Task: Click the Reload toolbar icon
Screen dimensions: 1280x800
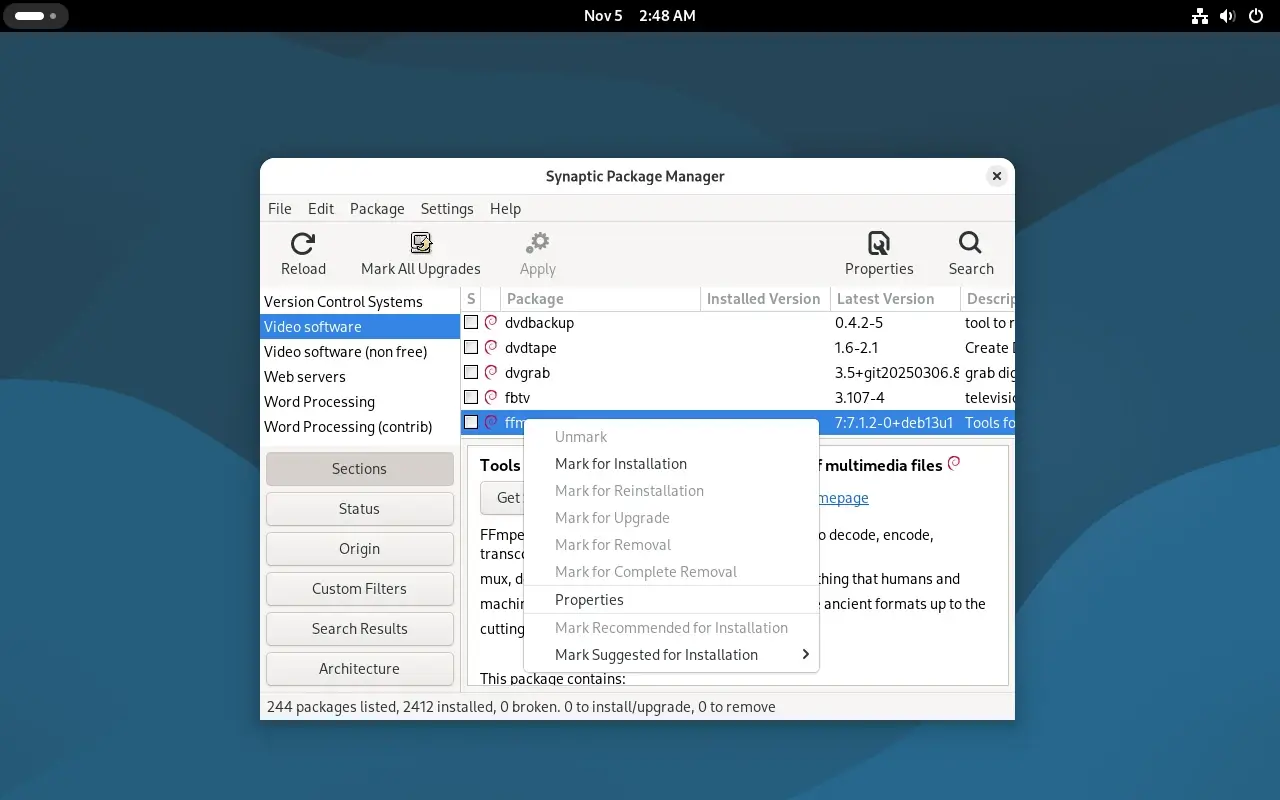Action: click(x=302, y=244)
